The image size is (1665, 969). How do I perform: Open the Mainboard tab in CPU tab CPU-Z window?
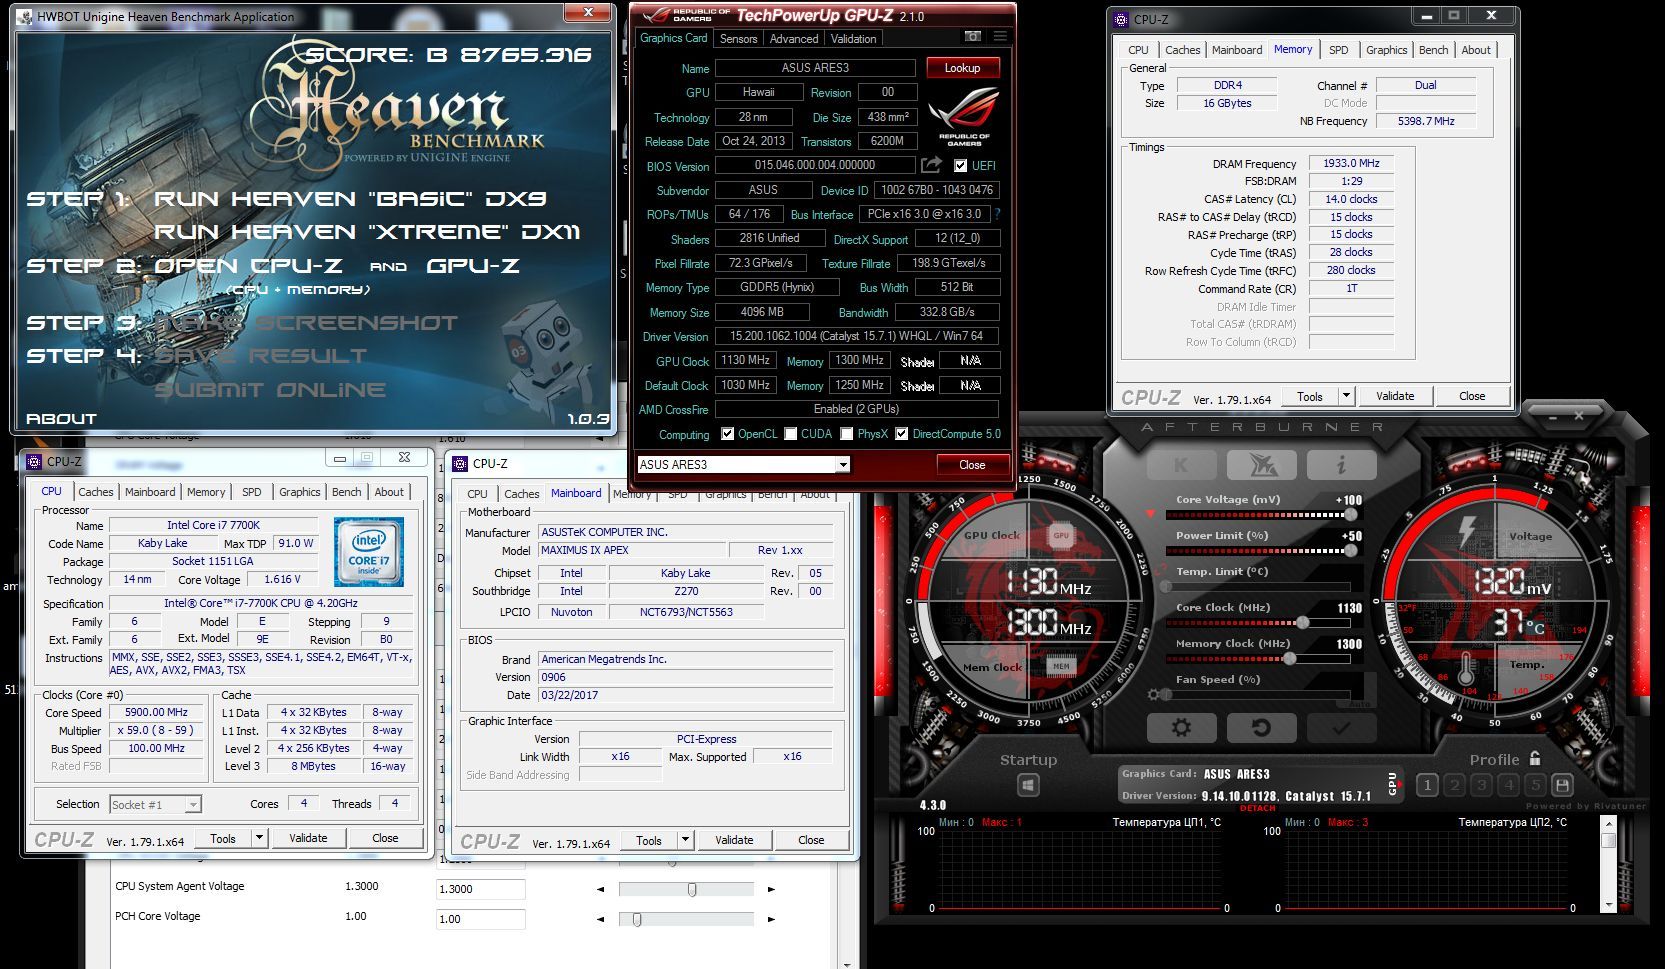150,492
